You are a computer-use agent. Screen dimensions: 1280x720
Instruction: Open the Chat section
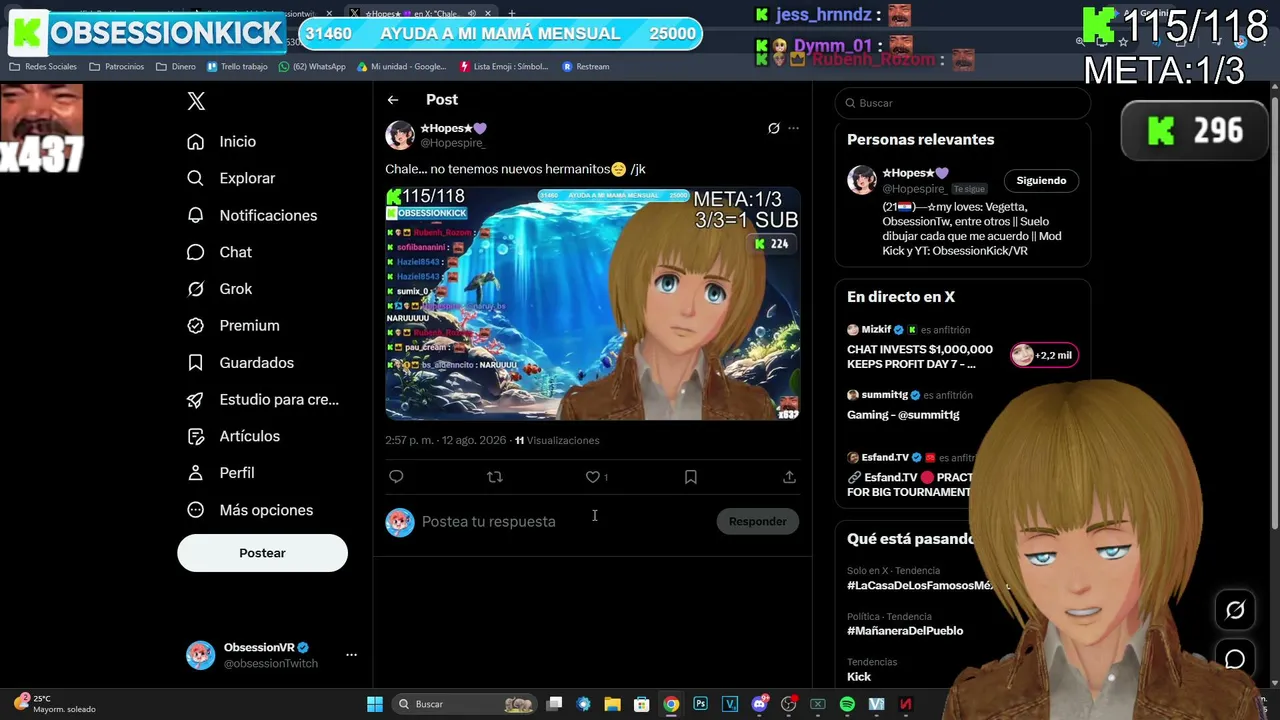pyautogui.click(x=220, y=252)
